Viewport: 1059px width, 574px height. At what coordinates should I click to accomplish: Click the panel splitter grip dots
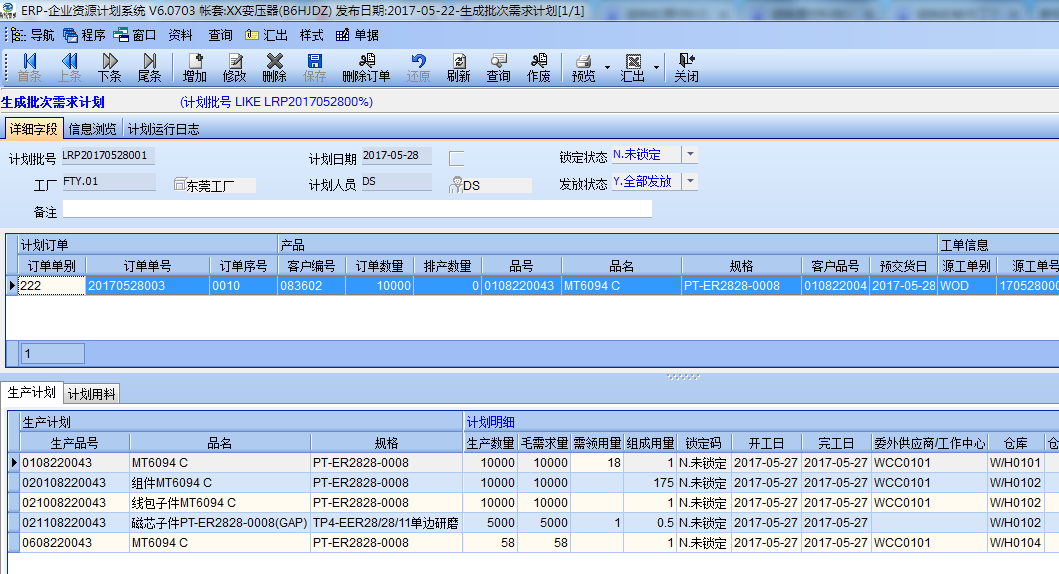click(683, 377)
